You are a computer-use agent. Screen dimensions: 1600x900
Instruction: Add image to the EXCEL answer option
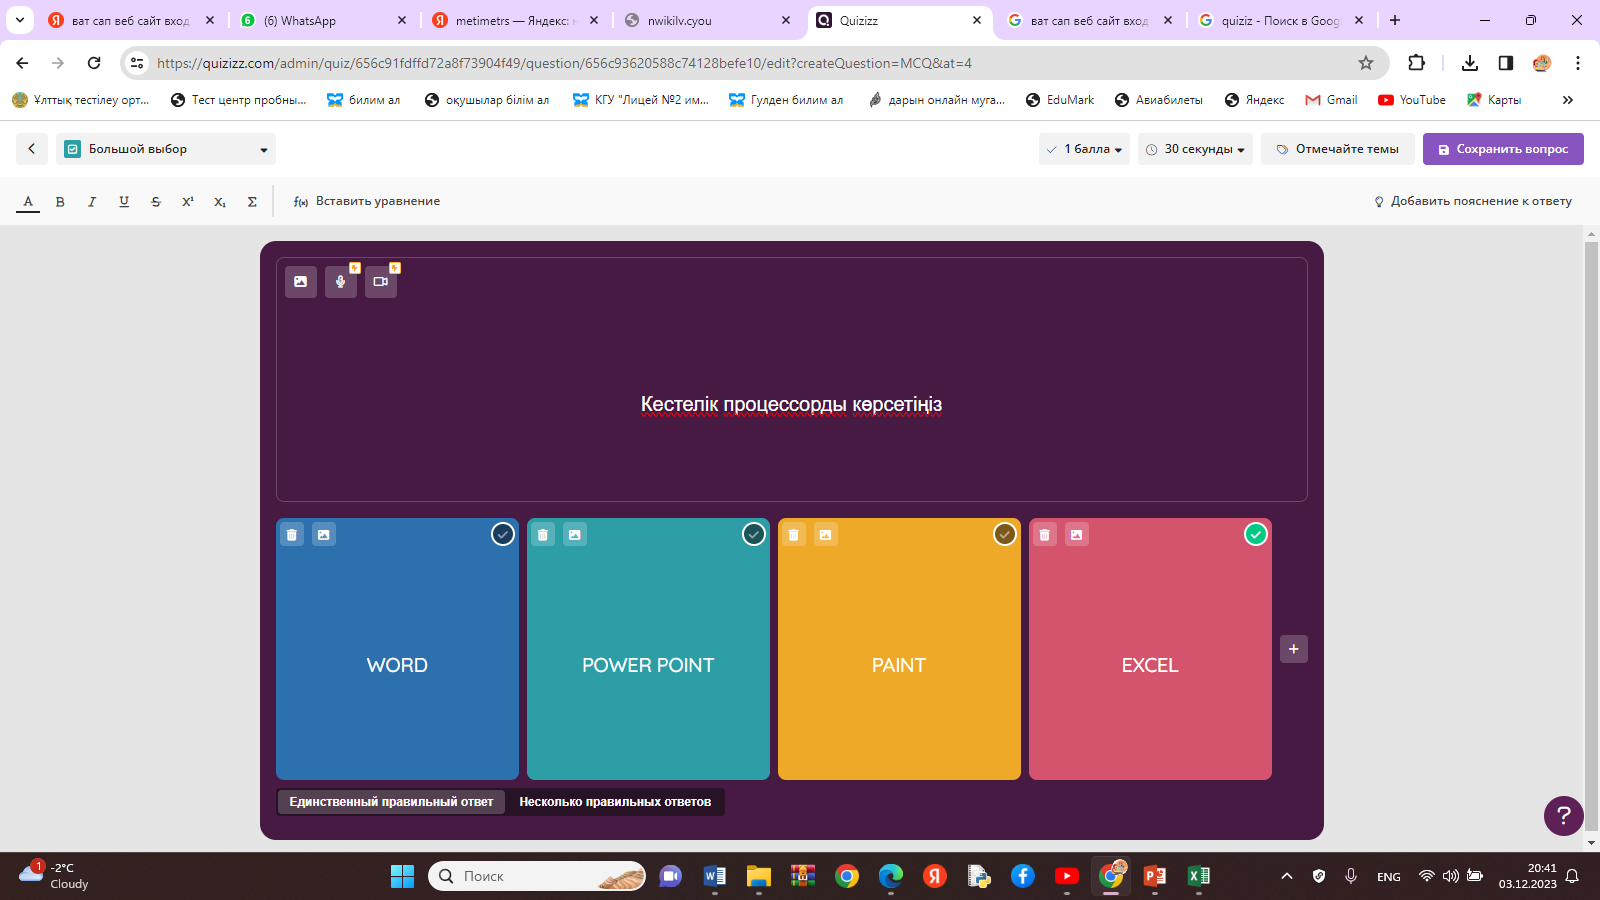1077,535
